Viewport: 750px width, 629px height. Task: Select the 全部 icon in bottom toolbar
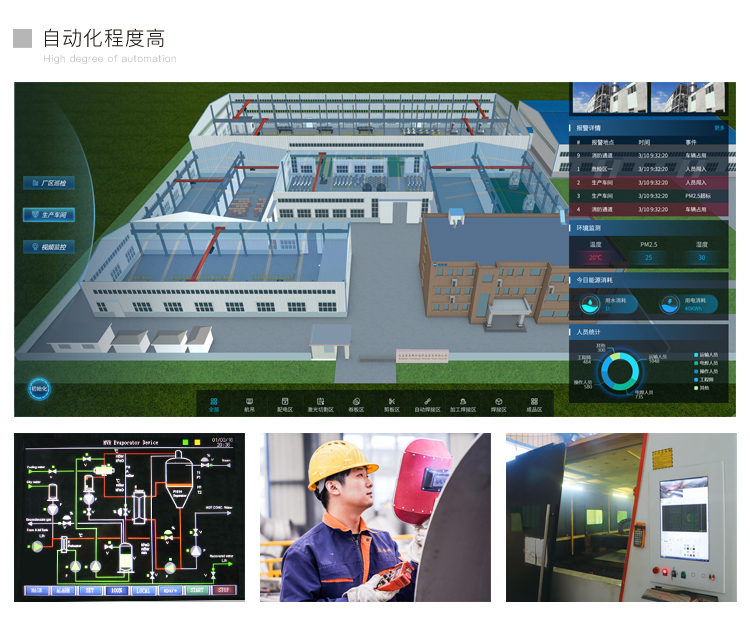click(x=213, y=403)
